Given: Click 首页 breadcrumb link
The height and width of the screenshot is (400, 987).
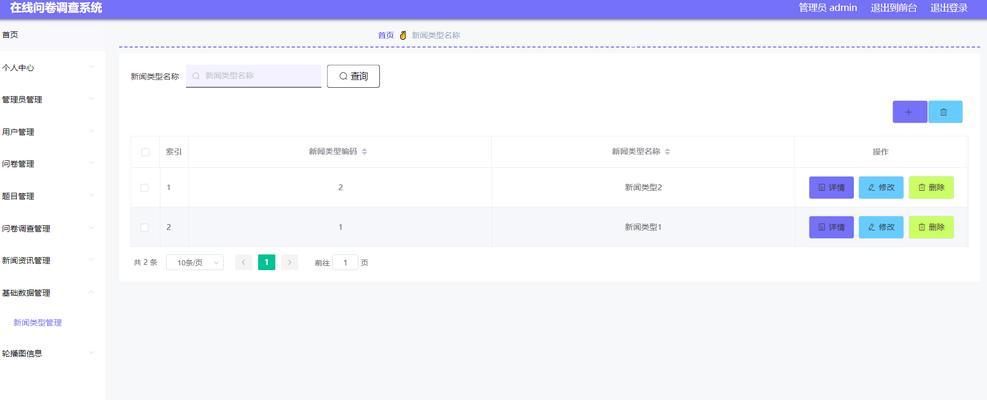Looking at the screenshot, I should (386, 35).
